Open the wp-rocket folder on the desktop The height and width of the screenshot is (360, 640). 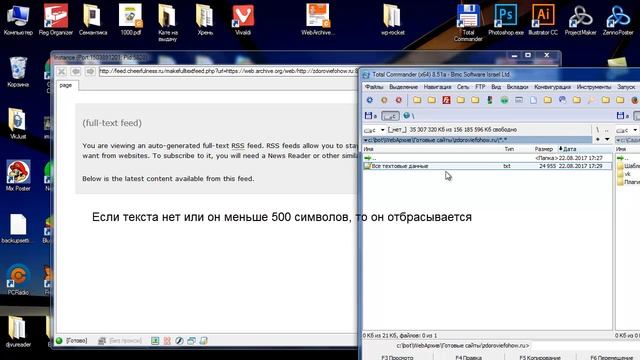[392, 19]
